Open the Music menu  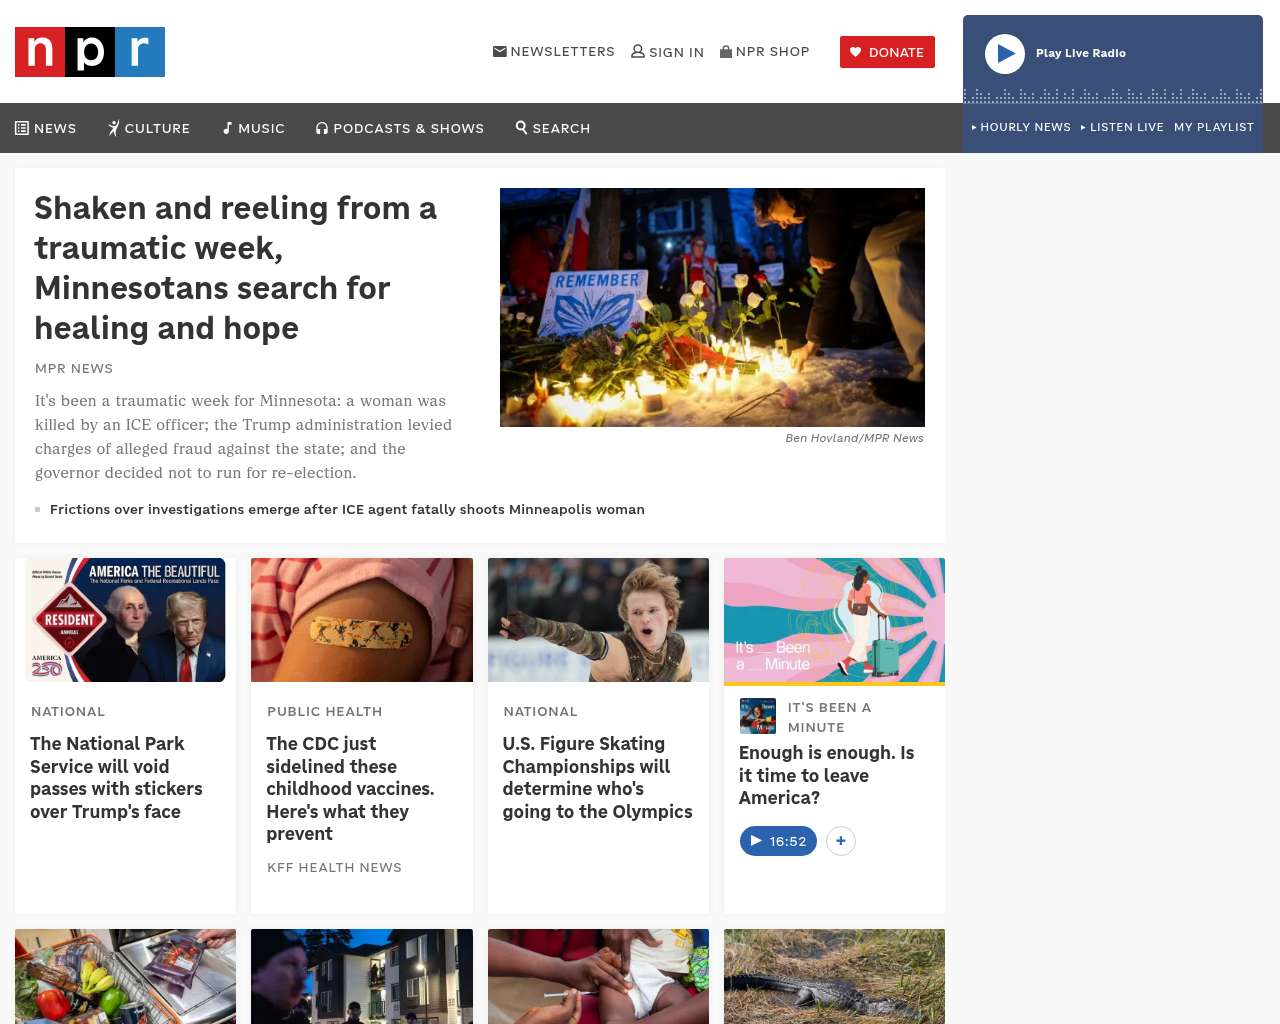tap(254, 128)
